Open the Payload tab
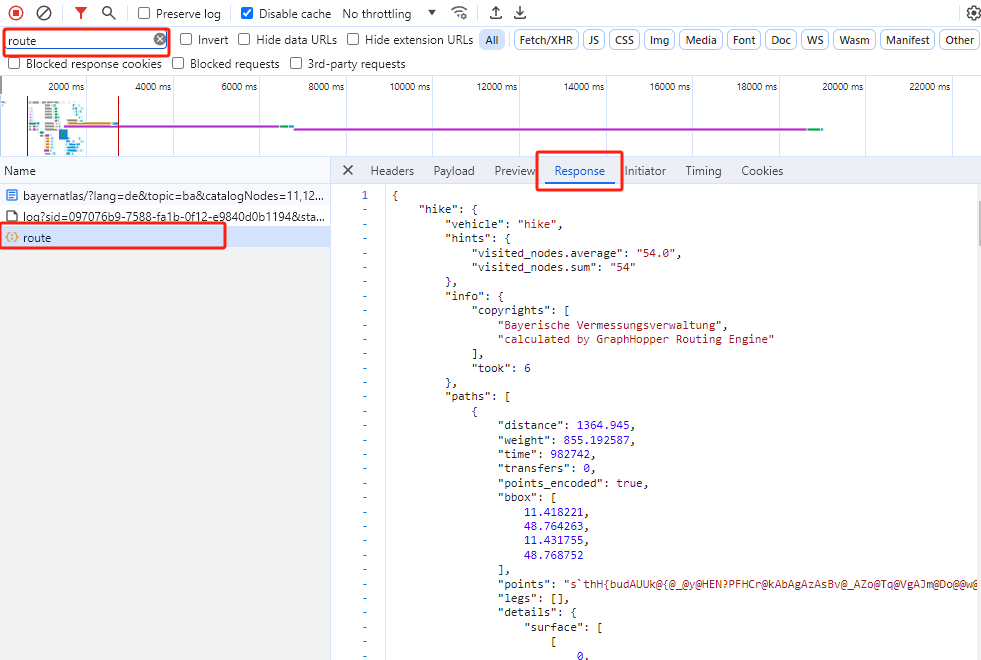The height and width of the screenshot is (660, 981). click(x=454, y=171)
